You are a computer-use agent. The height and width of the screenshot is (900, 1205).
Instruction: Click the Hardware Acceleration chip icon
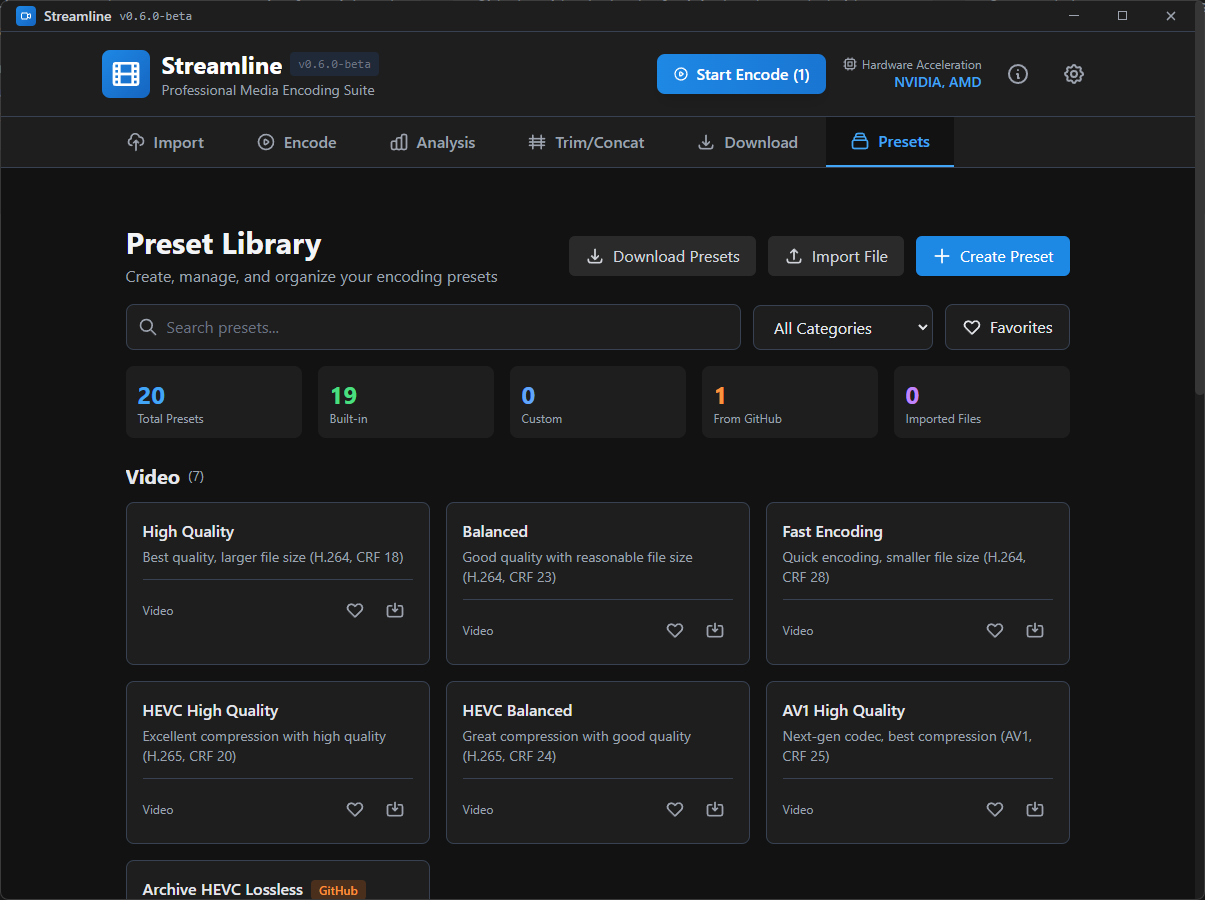[848, 64]
